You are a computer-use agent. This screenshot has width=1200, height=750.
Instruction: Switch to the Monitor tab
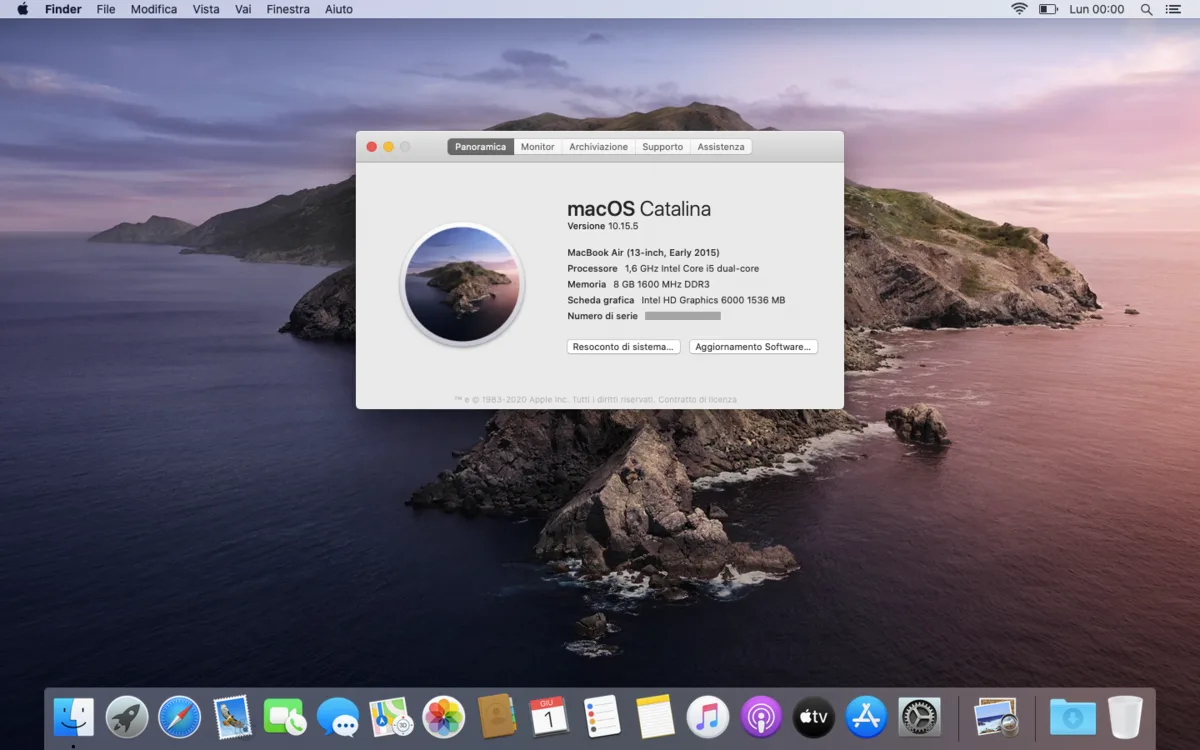pos(537,147)
